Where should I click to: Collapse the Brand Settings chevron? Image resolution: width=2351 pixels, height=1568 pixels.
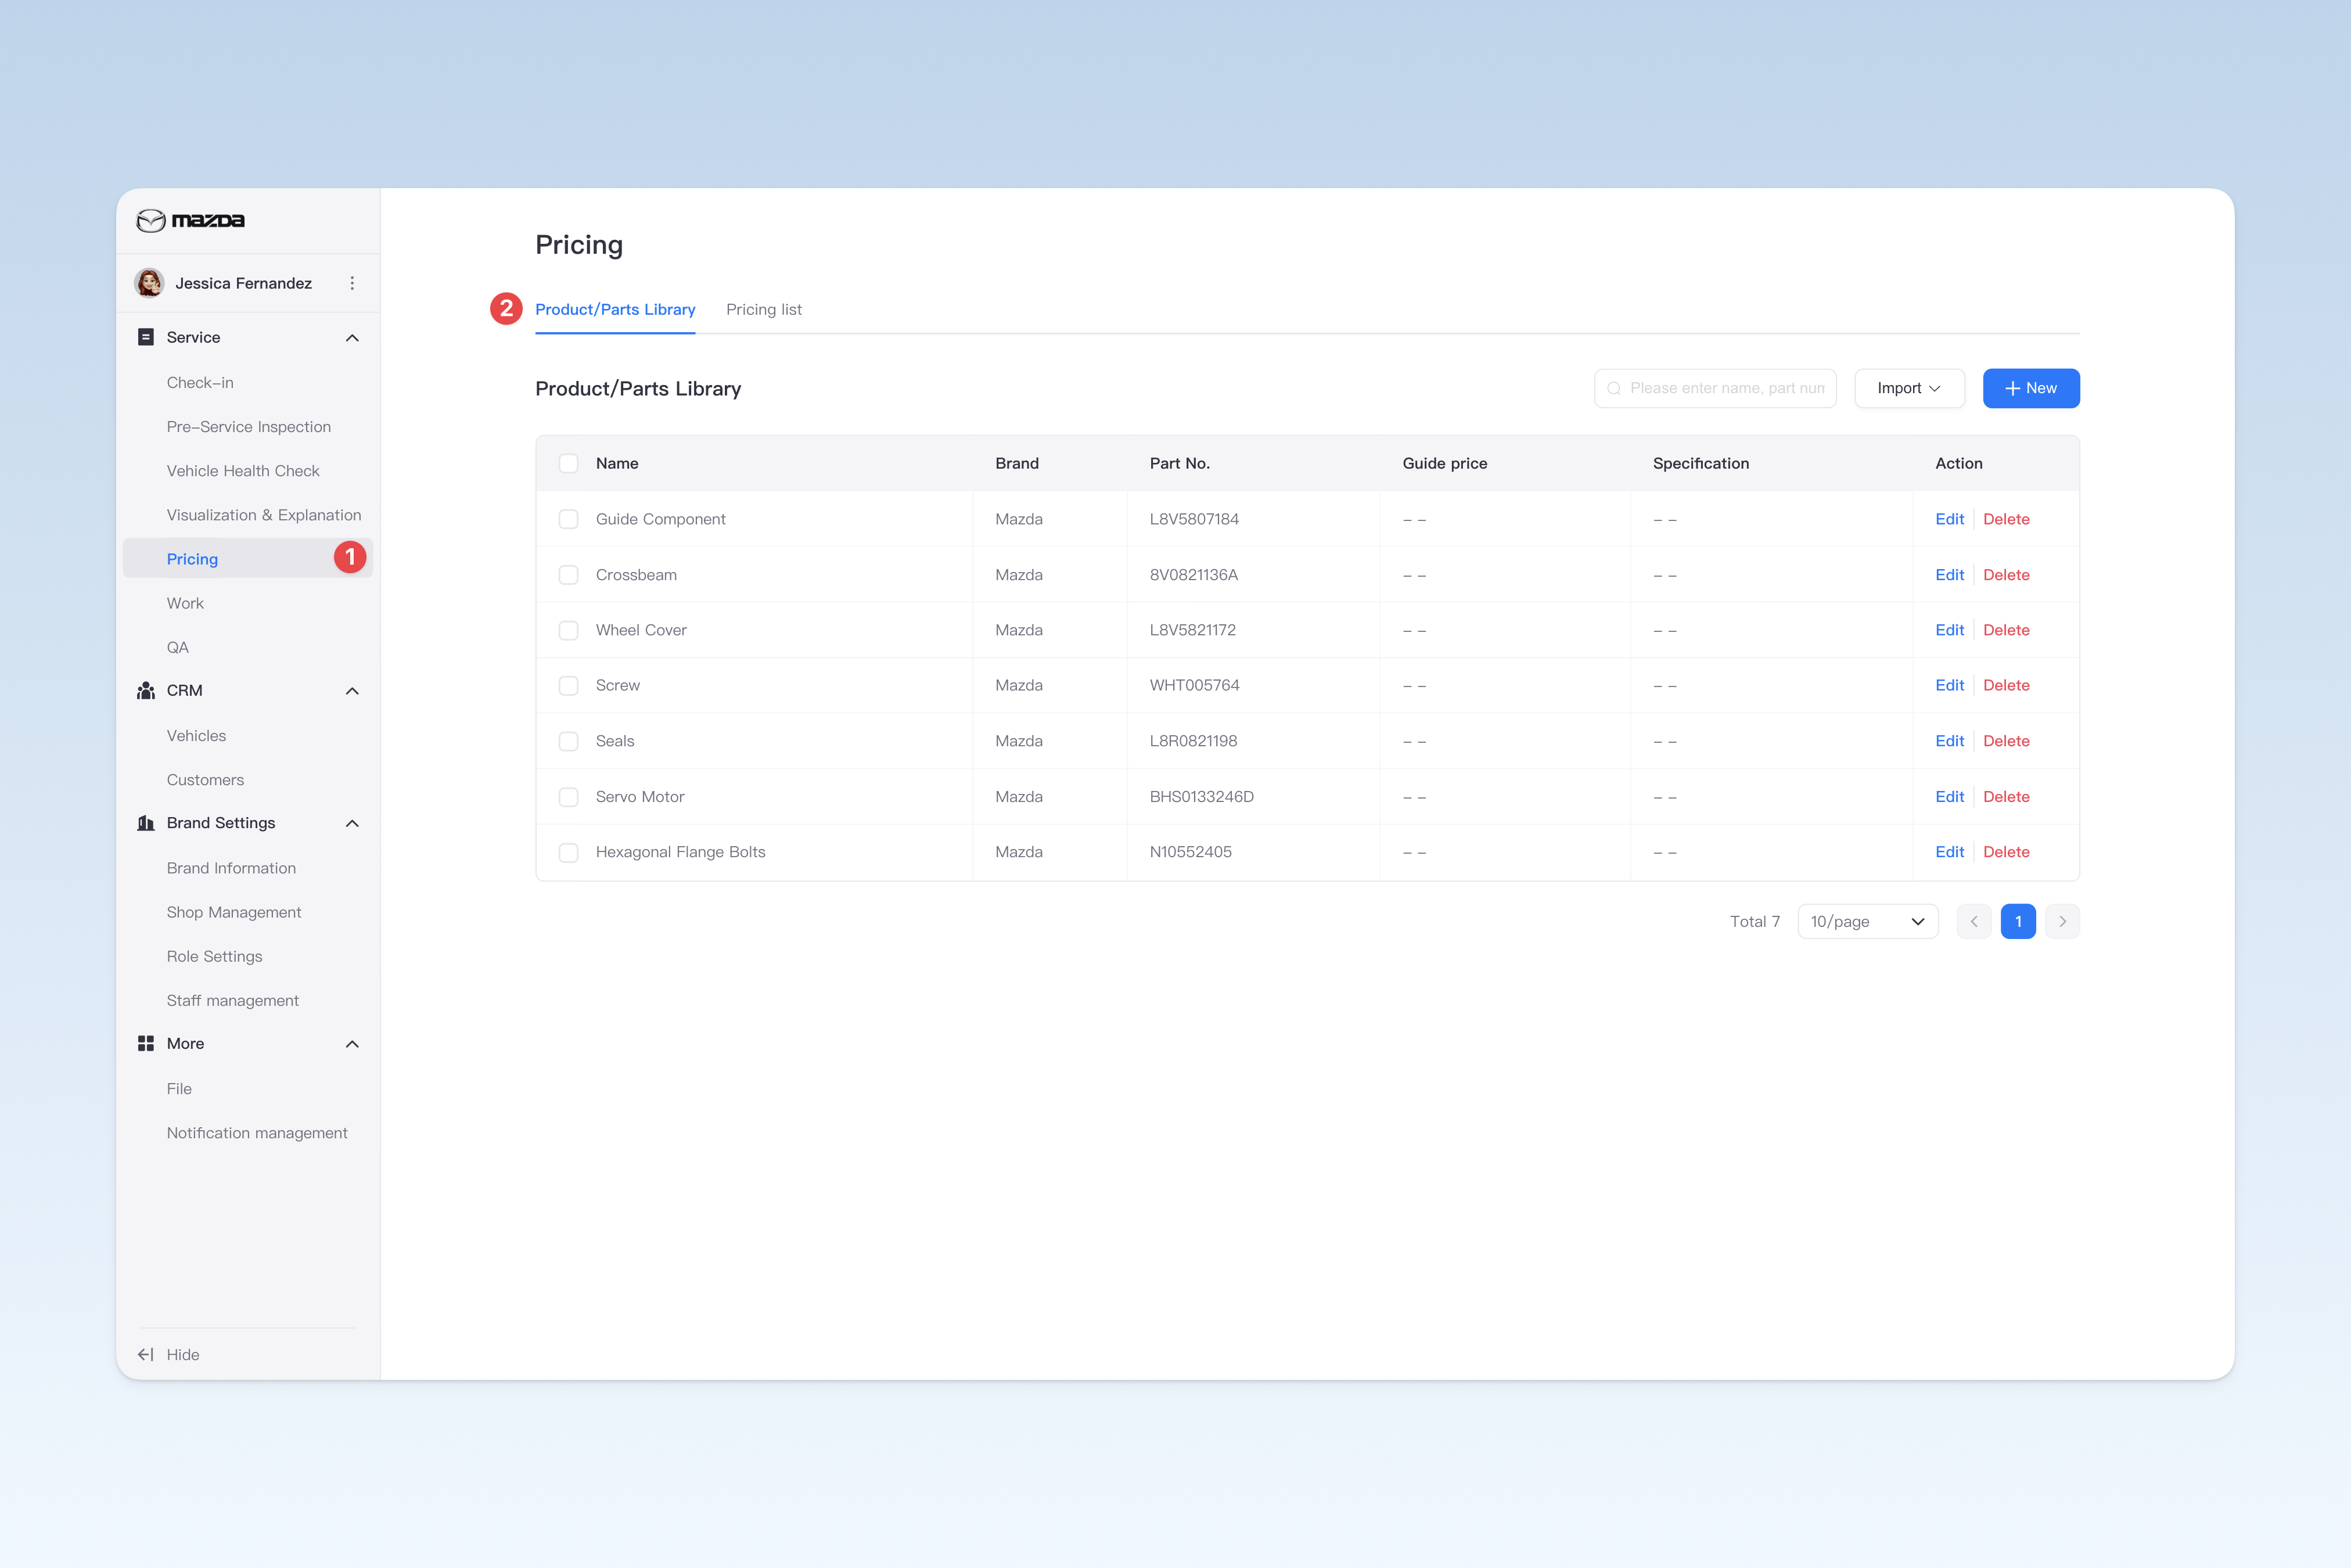tap(352, 823)
